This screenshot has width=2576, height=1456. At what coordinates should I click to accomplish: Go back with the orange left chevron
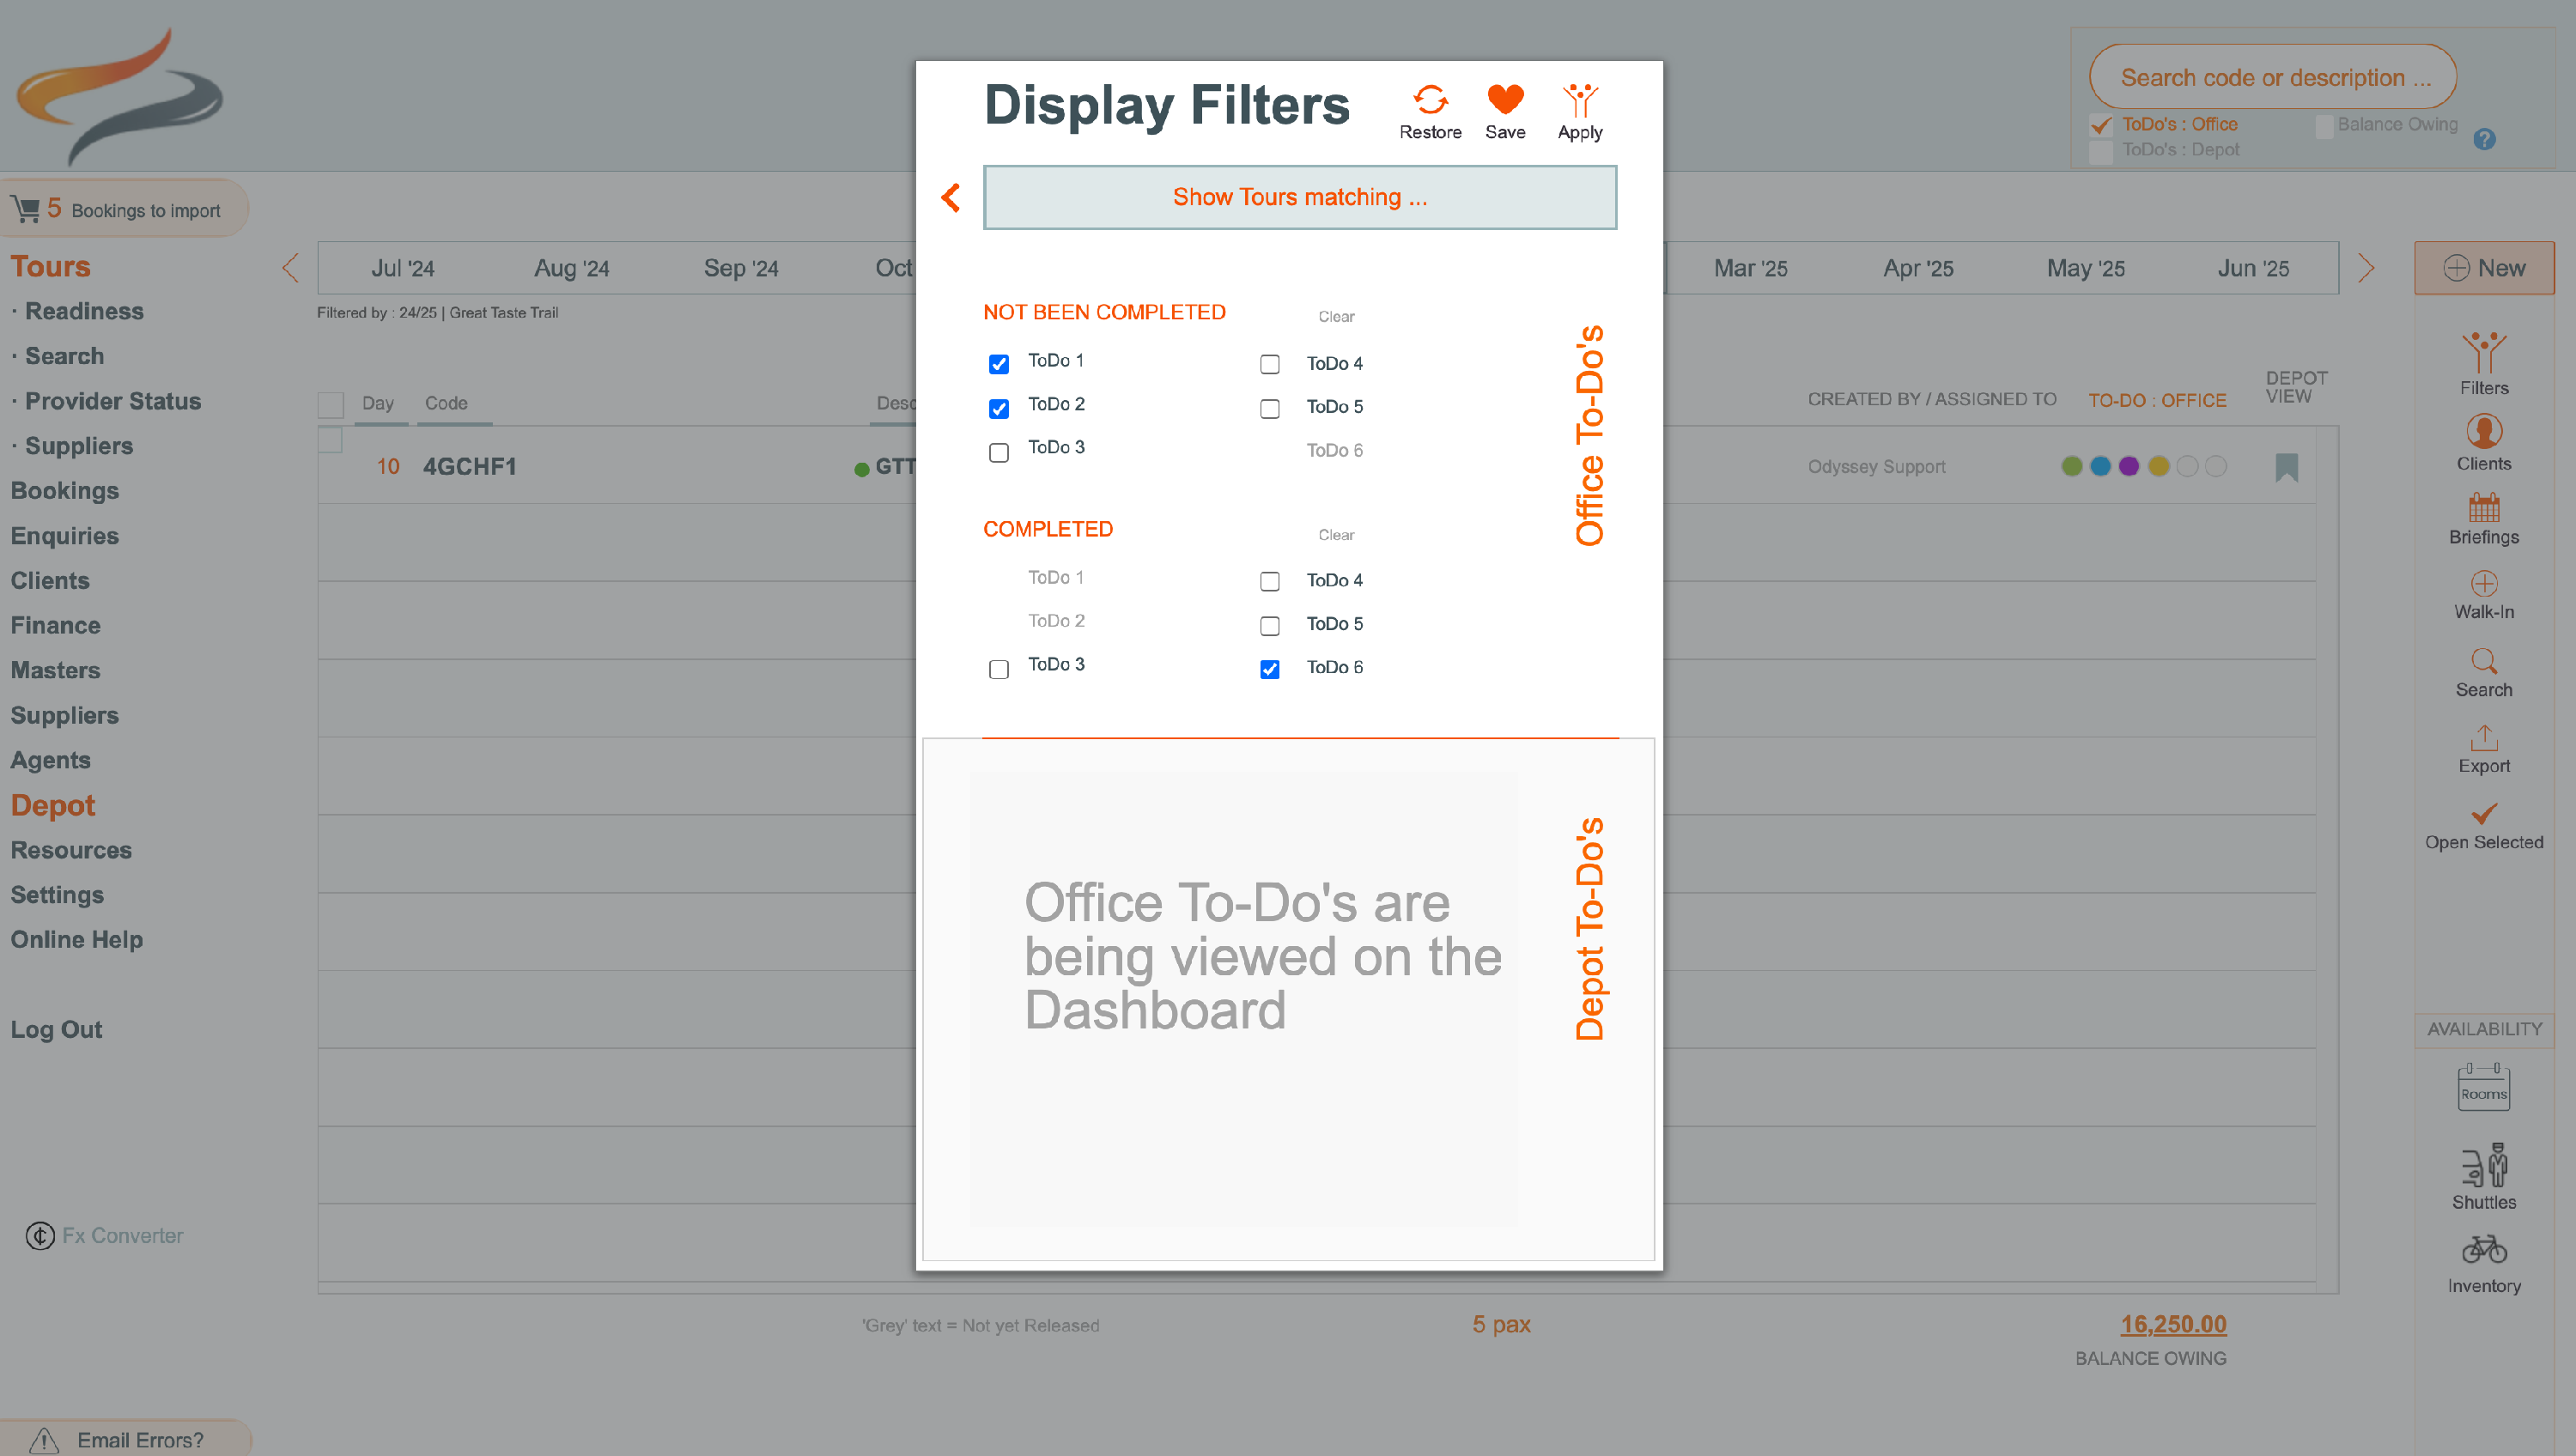click(x=951, y=198)
